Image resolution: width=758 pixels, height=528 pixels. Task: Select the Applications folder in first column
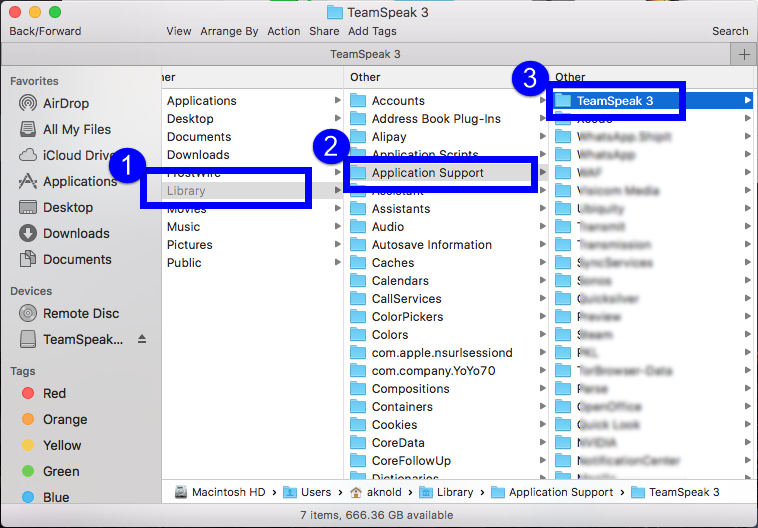click(x=252, y=101)
